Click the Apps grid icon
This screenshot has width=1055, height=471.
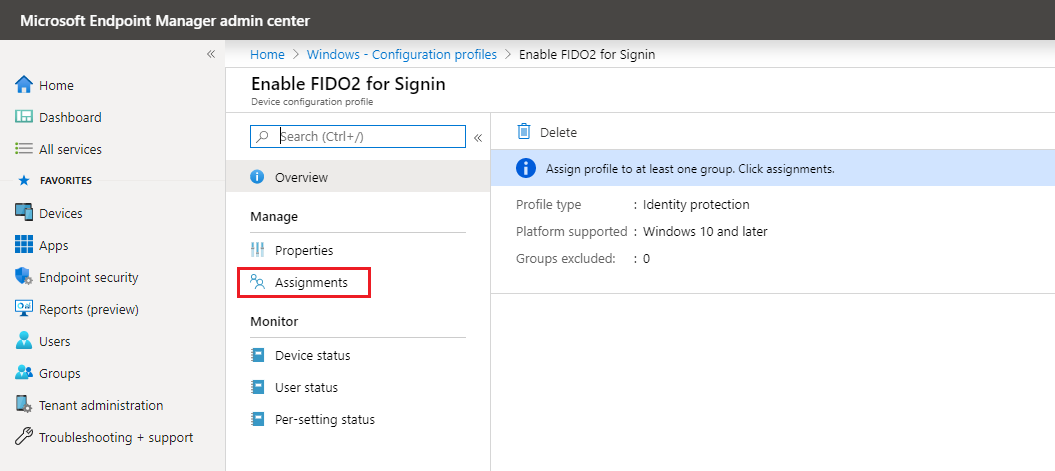[x=24, y=245]
